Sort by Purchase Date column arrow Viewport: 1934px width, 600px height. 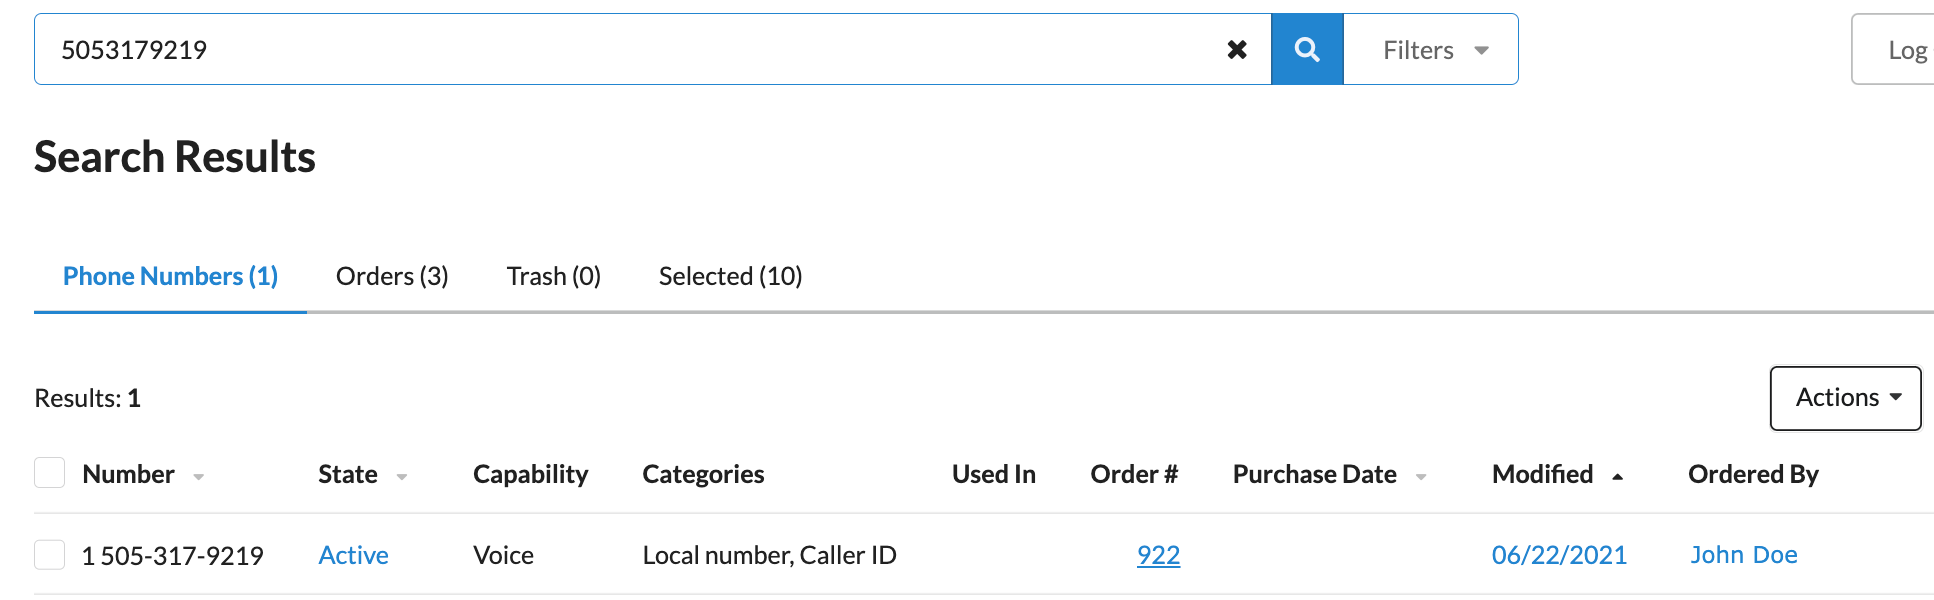(1421, 477)
